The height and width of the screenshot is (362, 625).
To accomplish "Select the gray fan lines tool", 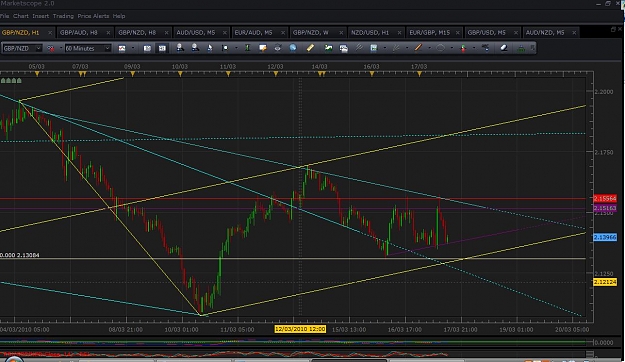I will coord(396,48).
